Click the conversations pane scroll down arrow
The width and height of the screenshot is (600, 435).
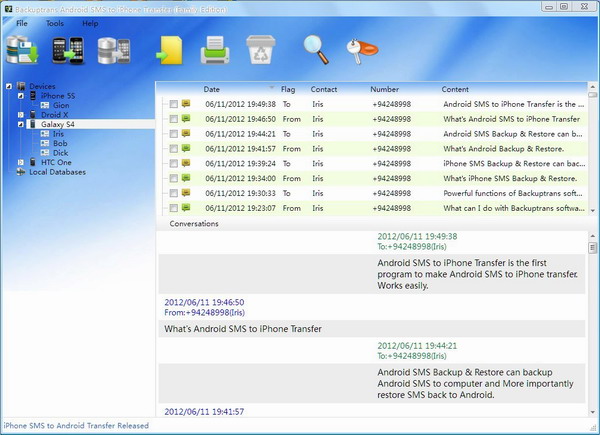(x=593, y=412)
